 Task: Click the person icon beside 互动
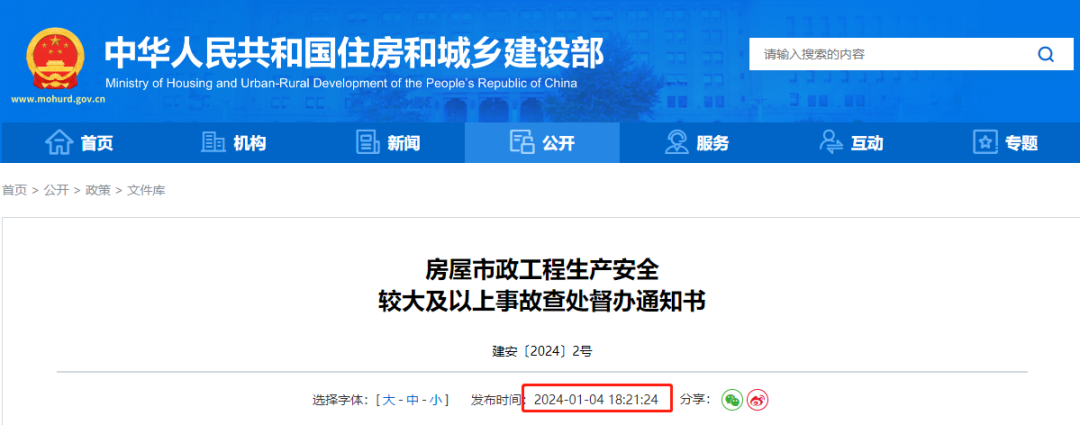point(831,143)
